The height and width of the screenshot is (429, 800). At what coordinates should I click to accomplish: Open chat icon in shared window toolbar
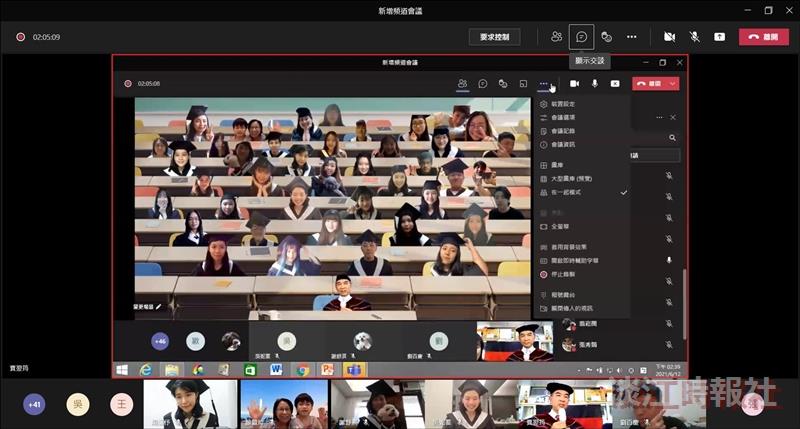coord(483,83)
